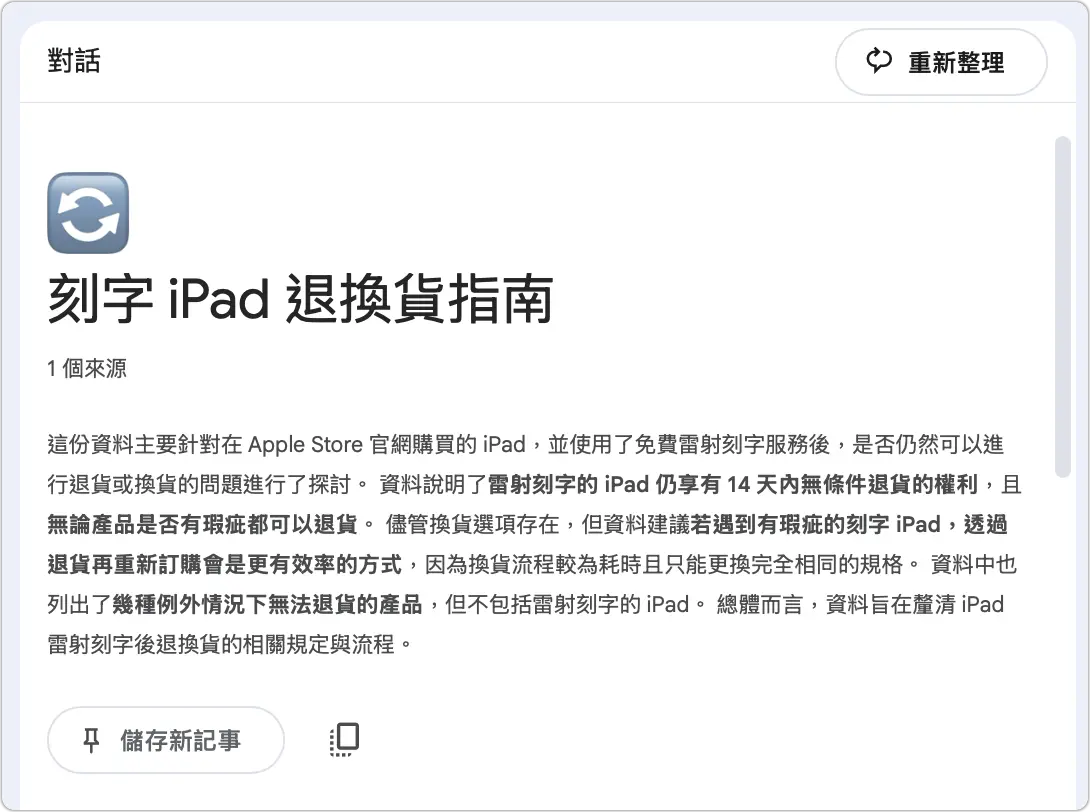Open the 1 個來源 source count
Screen dimensions: 1090x812
[87, 368]
